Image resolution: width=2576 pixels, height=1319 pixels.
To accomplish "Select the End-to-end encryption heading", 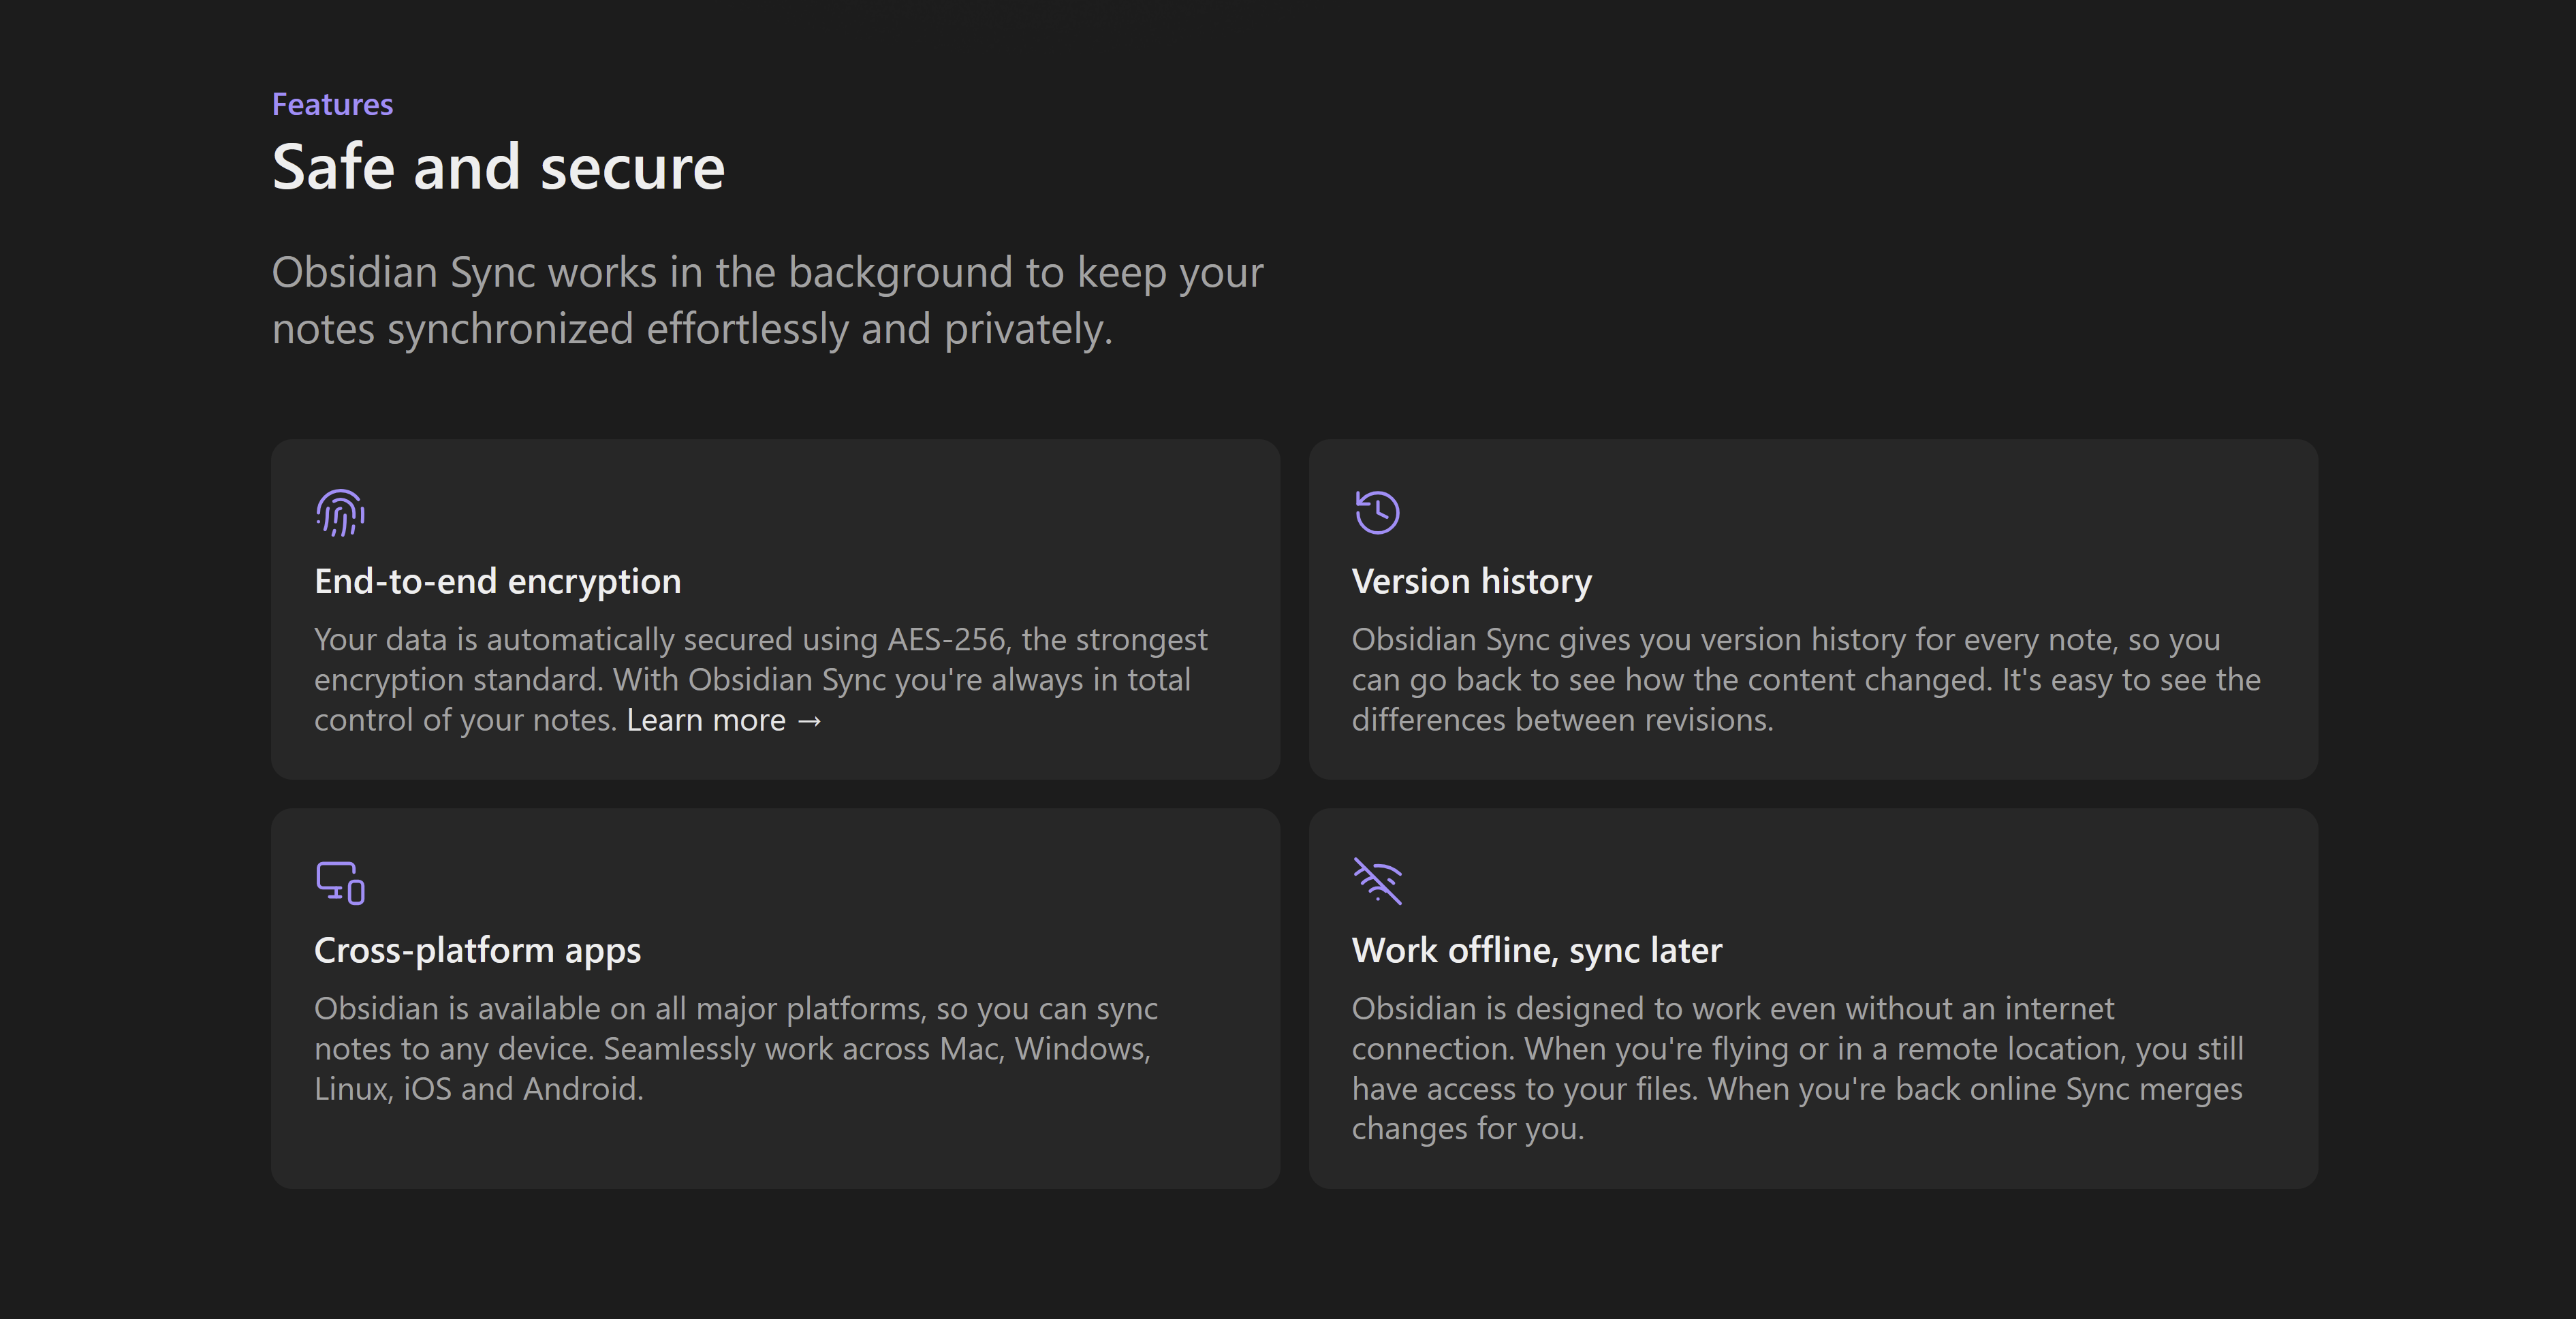I will (497, 581).
